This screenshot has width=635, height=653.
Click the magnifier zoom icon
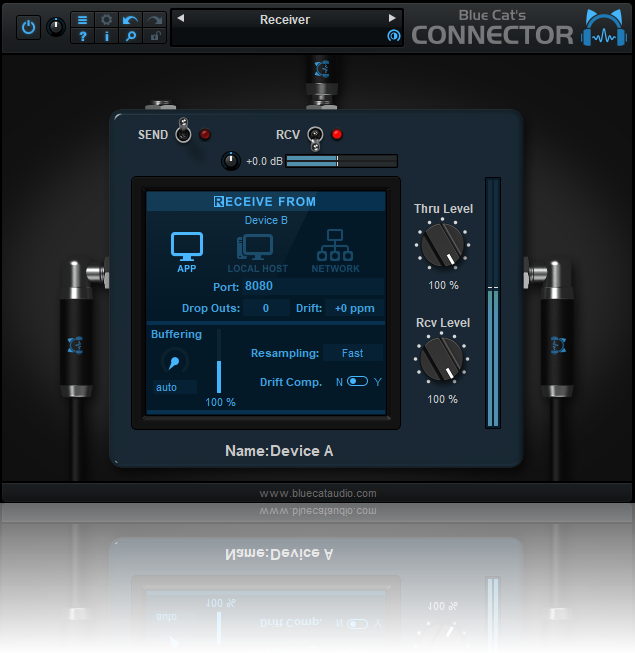130,36
